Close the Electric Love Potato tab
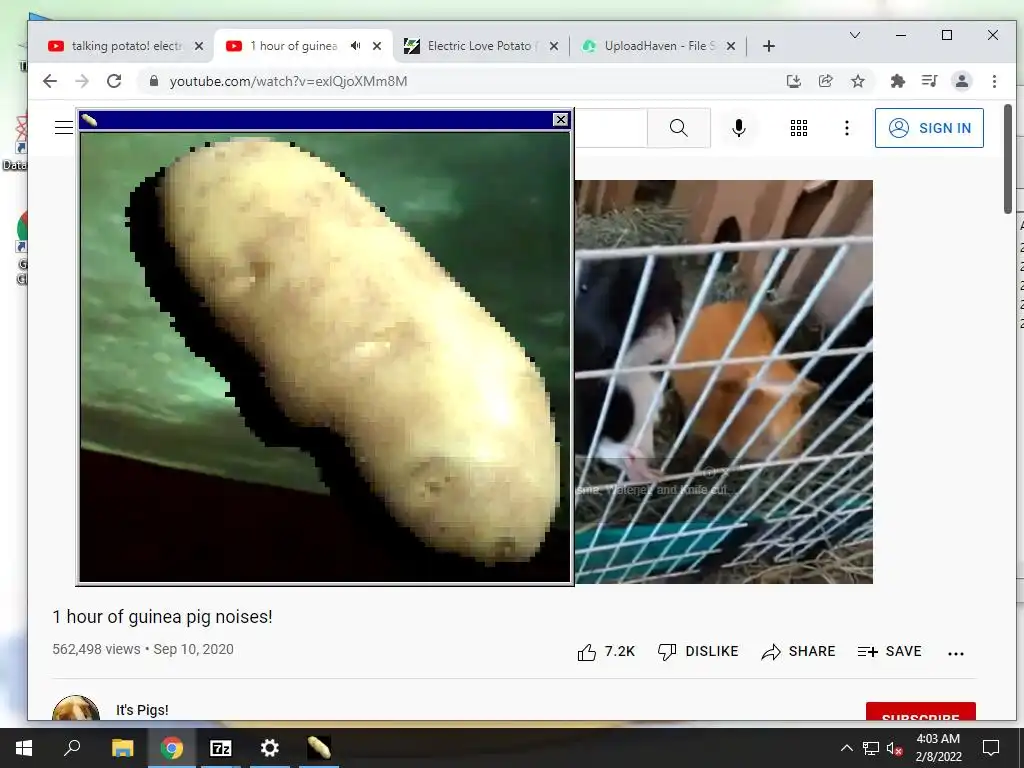The width and height of the screenshot is (1024, 768). (x=554, y=46)
